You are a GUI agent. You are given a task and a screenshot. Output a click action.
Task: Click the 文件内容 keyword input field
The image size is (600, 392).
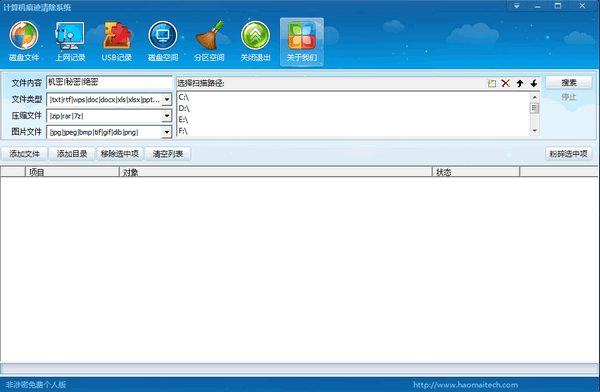(x=109, y=82)
